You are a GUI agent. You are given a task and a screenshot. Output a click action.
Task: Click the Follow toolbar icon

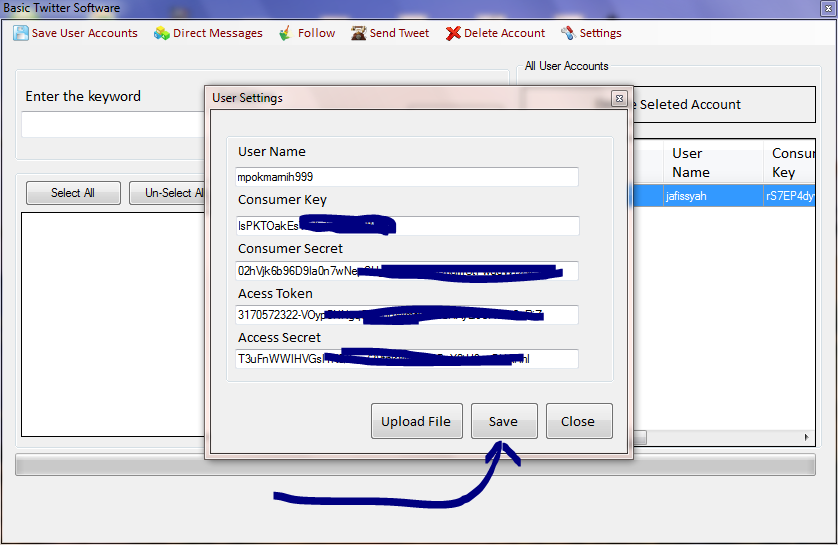click(285, 33)
